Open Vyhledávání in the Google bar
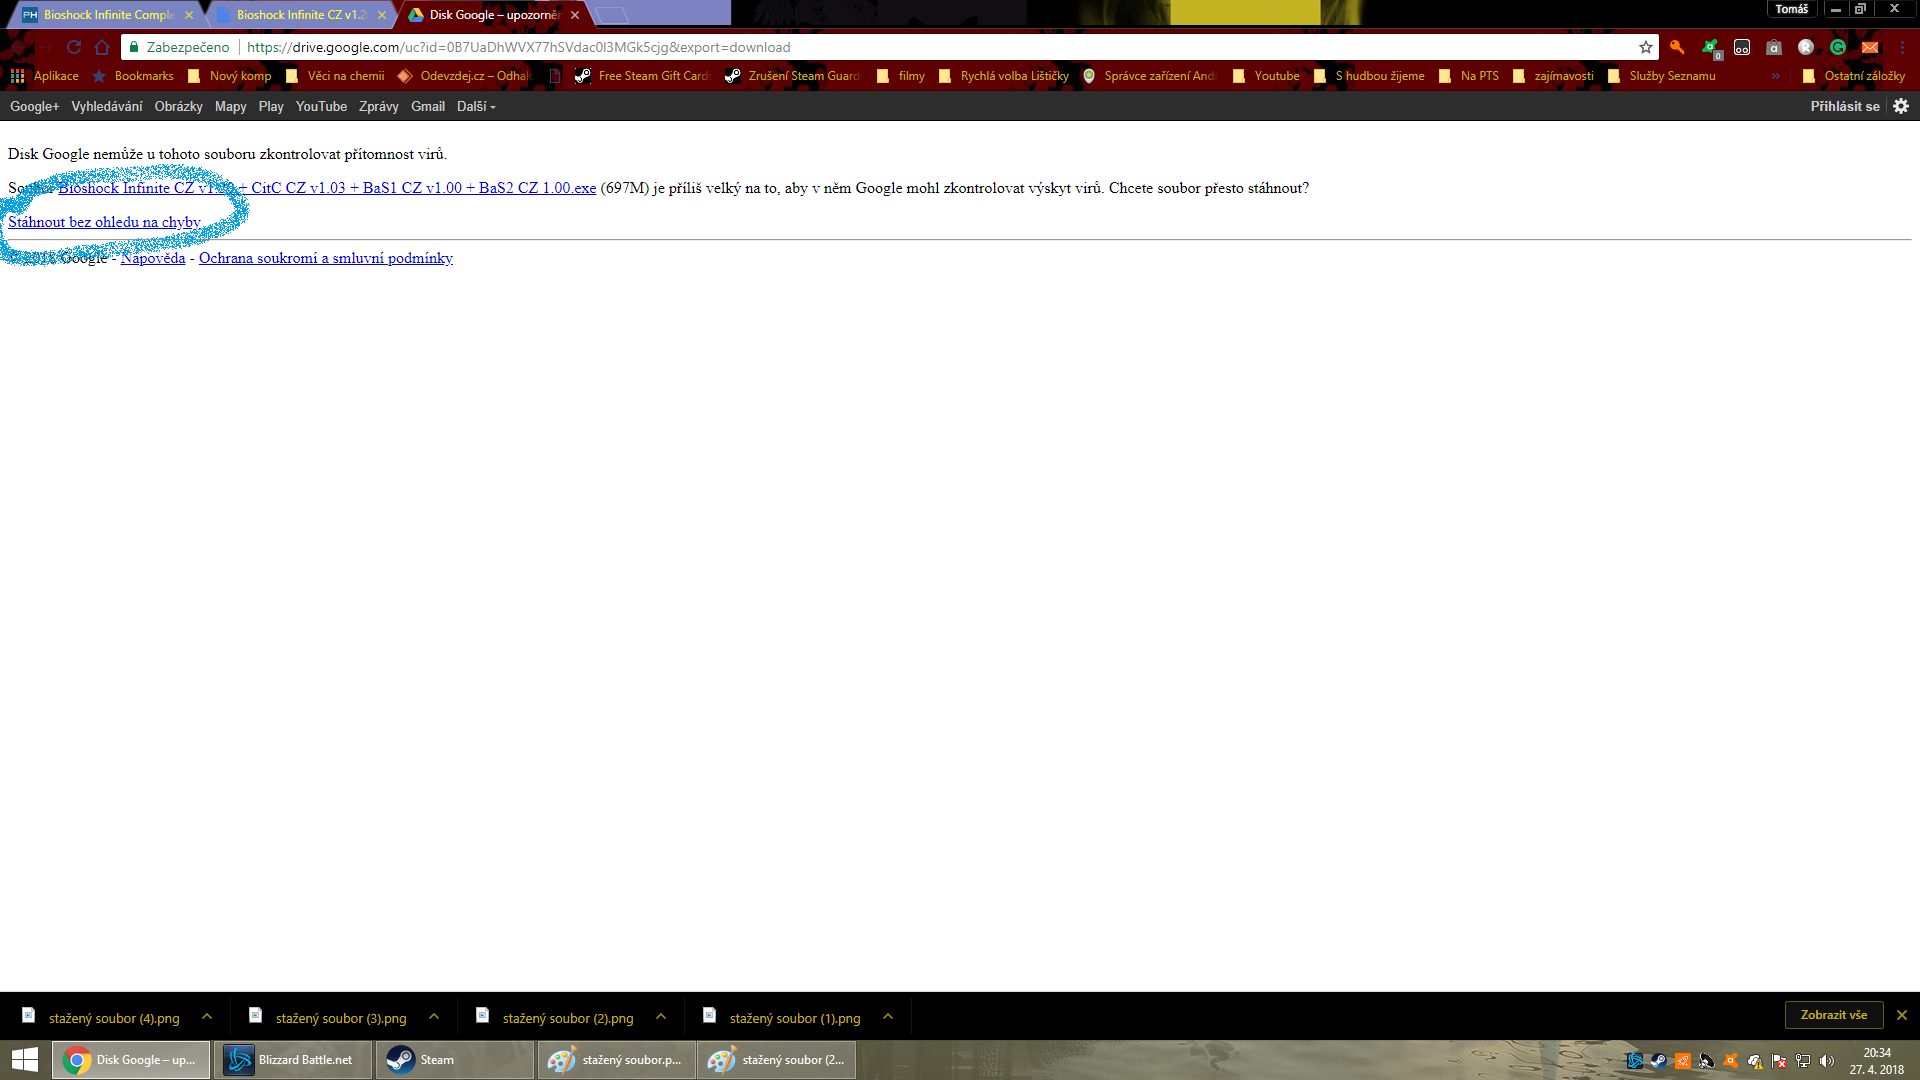Screen dimensions: 1920x1080 pos(107,106)
